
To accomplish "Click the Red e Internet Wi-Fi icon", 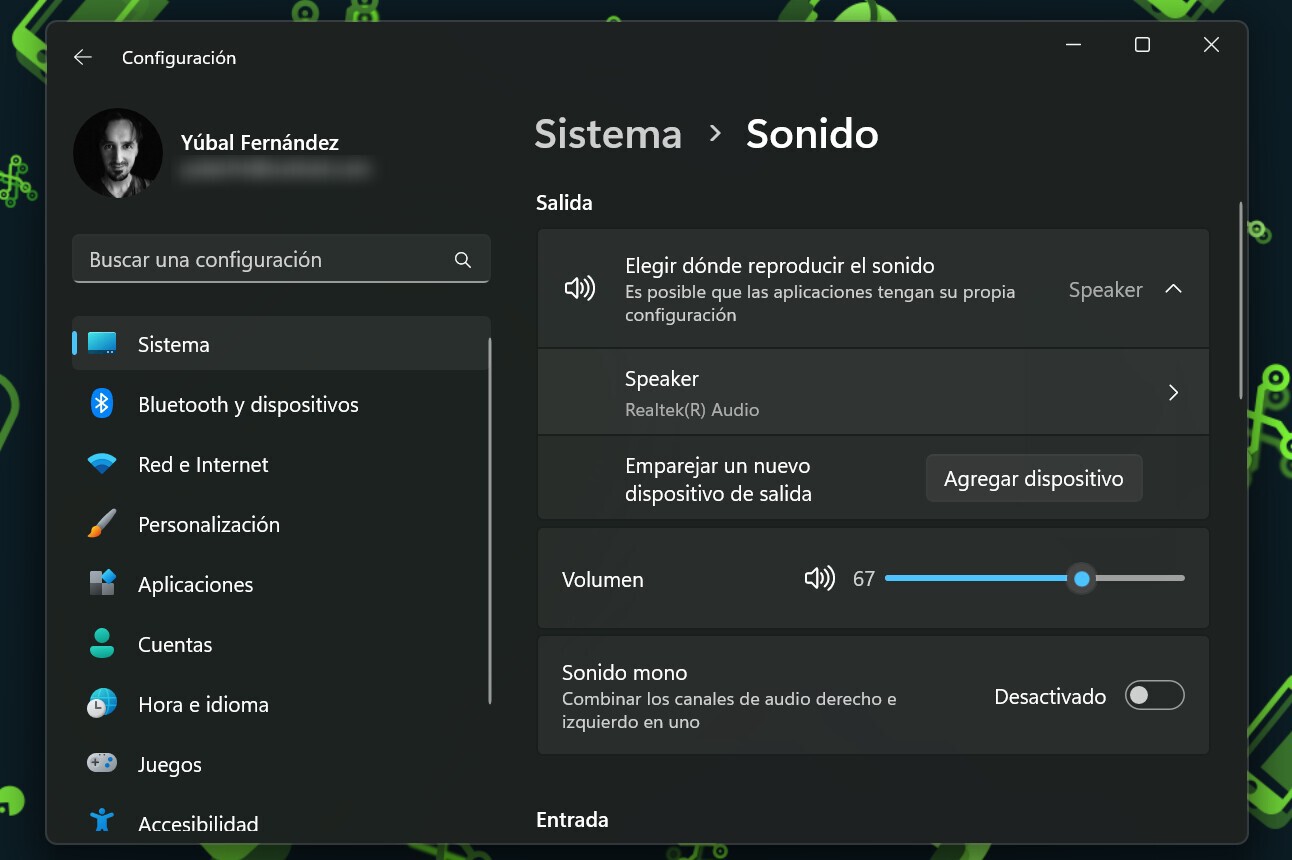I will (x=101, y=464).
